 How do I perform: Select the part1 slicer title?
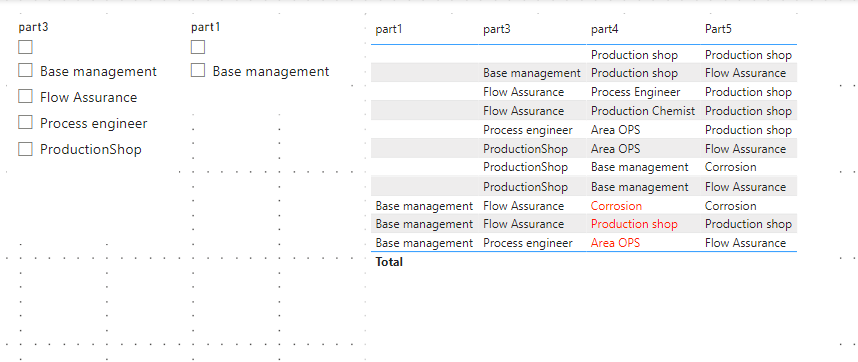point(206,27)
